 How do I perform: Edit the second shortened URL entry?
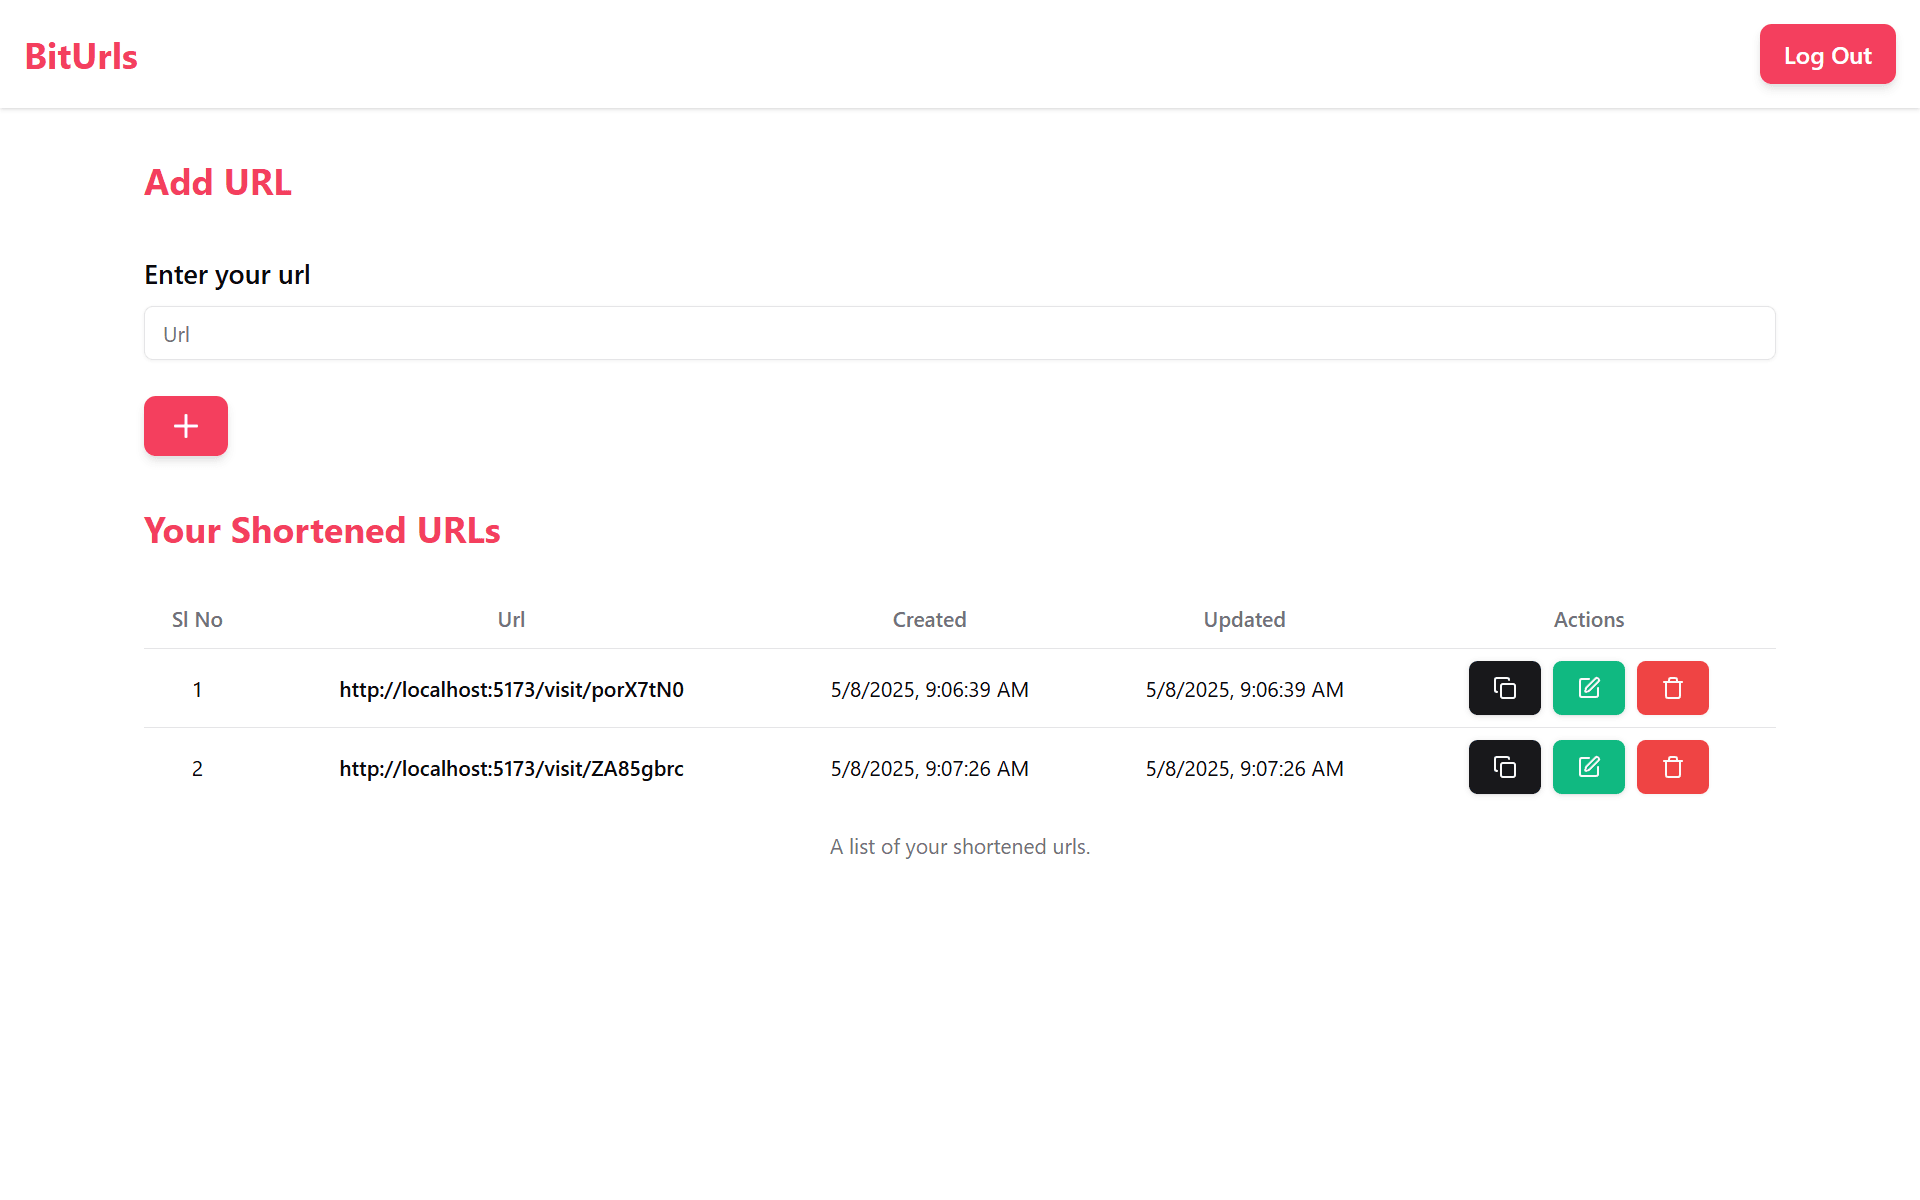tap(1588, 767)
